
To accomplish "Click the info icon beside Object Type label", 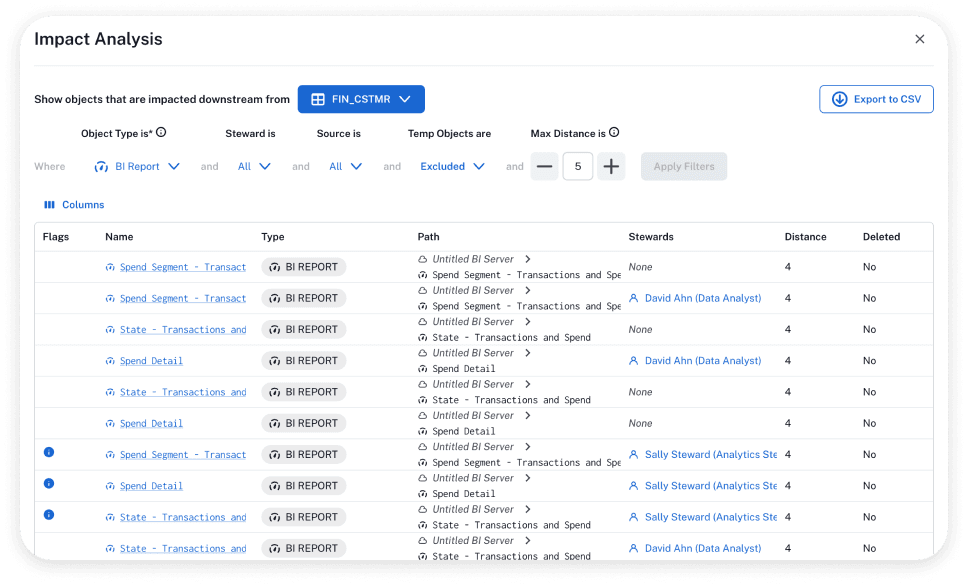I will (x=160, y=132).
